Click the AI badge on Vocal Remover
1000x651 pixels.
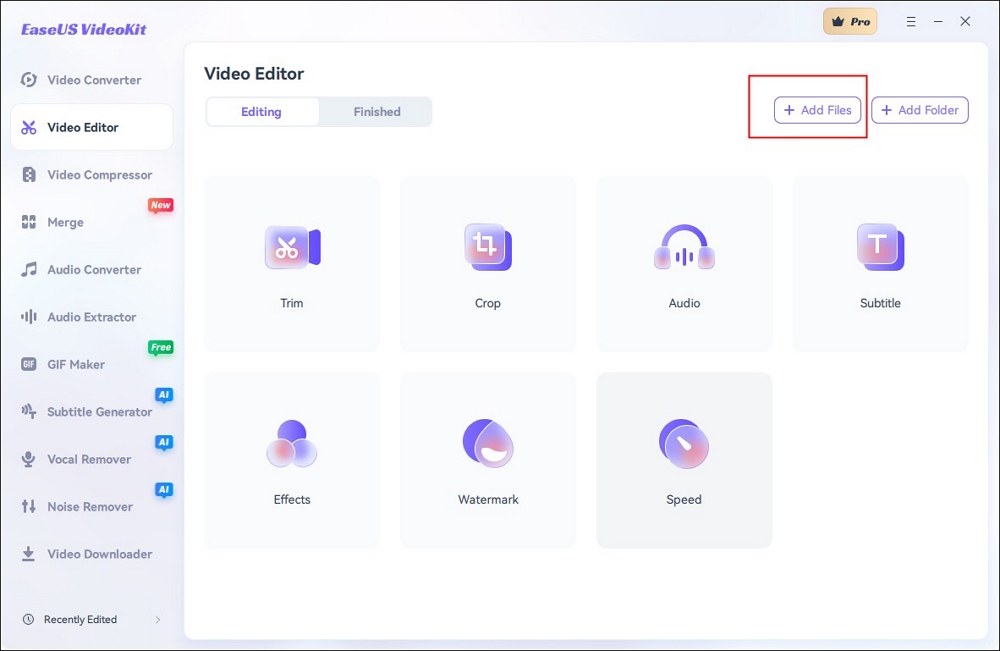coord(164,442)
